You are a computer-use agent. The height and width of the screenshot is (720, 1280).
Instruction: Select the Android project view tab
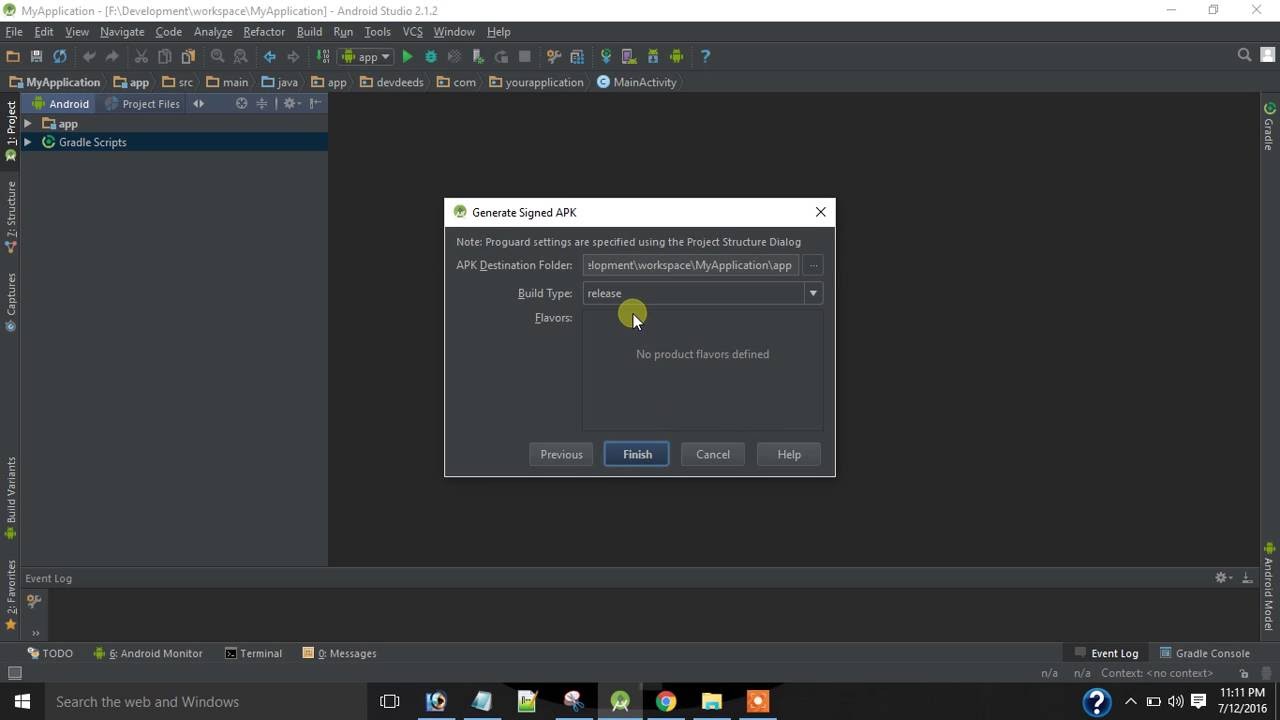tap(60, 104)
